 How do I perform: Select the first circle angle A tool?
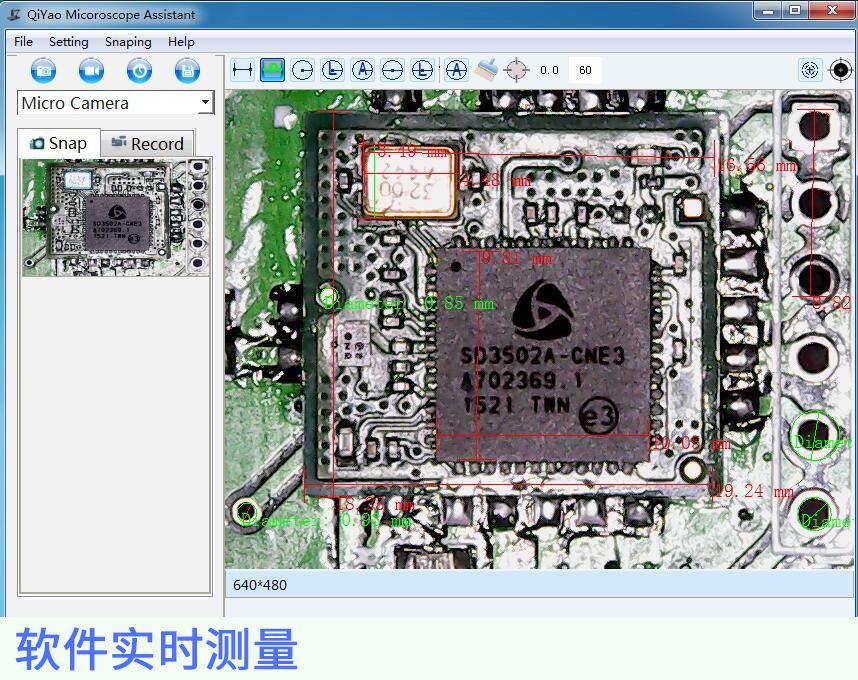tap(362, 70)
